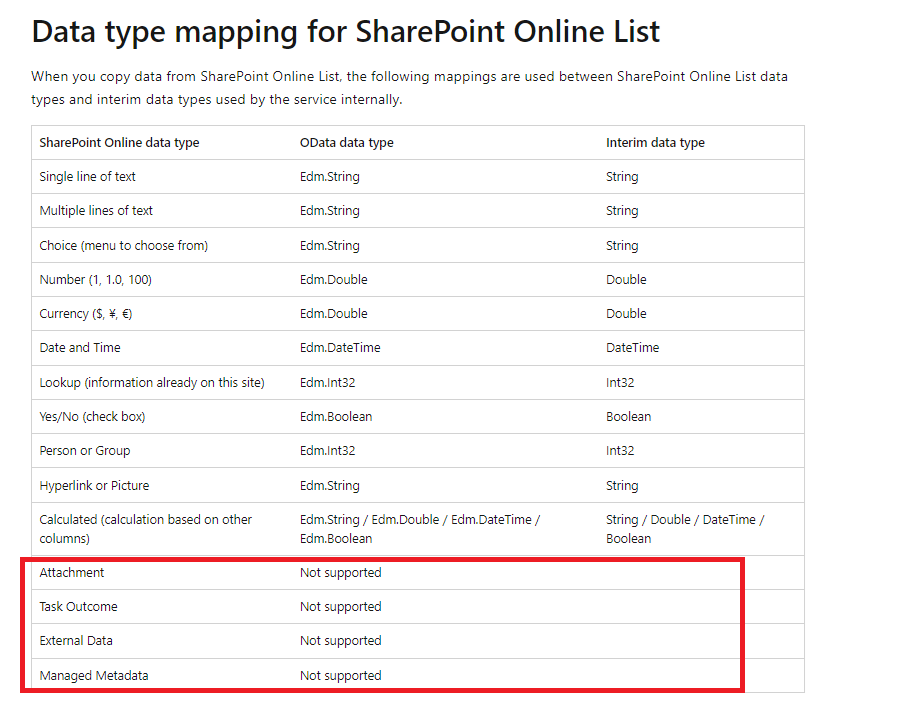Click the 'Edm.DateTime' cell
This screenshot has height=707, width=901.
pos(340,347)
